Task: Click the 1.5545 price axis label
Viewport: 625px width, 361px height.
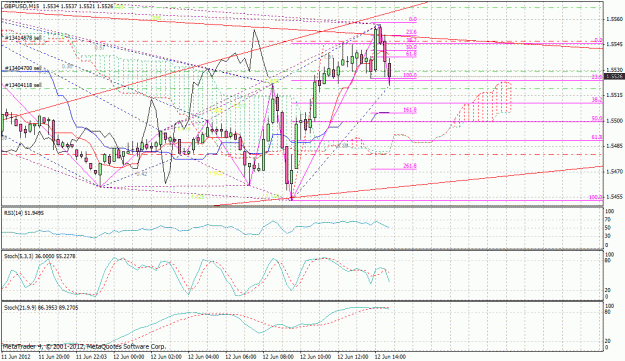Action: [x=614, y=44]
